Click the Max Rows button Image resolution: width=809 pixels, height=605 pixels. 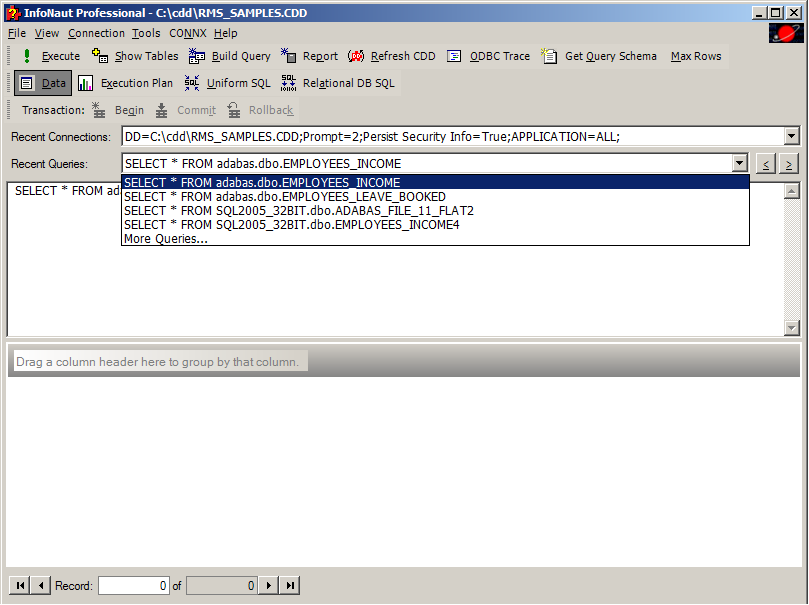pos(696,56)
